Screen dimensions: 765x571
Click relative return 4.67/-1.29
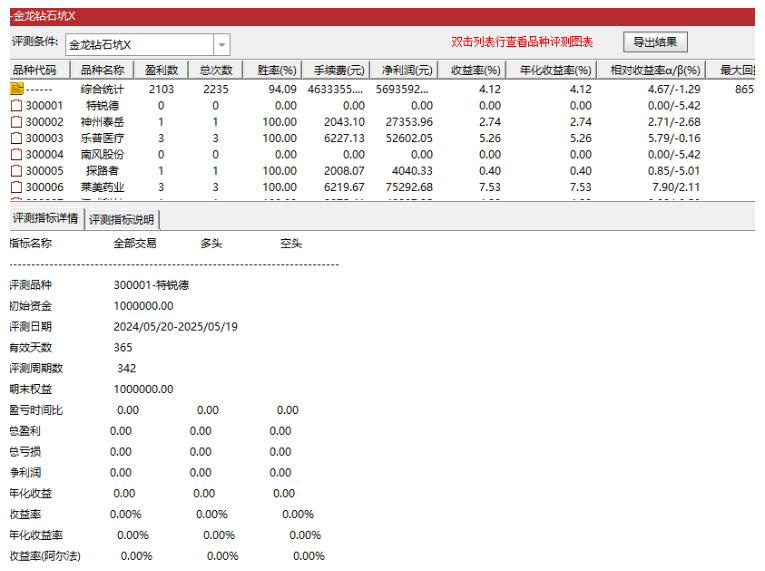(x=674, y=89)
